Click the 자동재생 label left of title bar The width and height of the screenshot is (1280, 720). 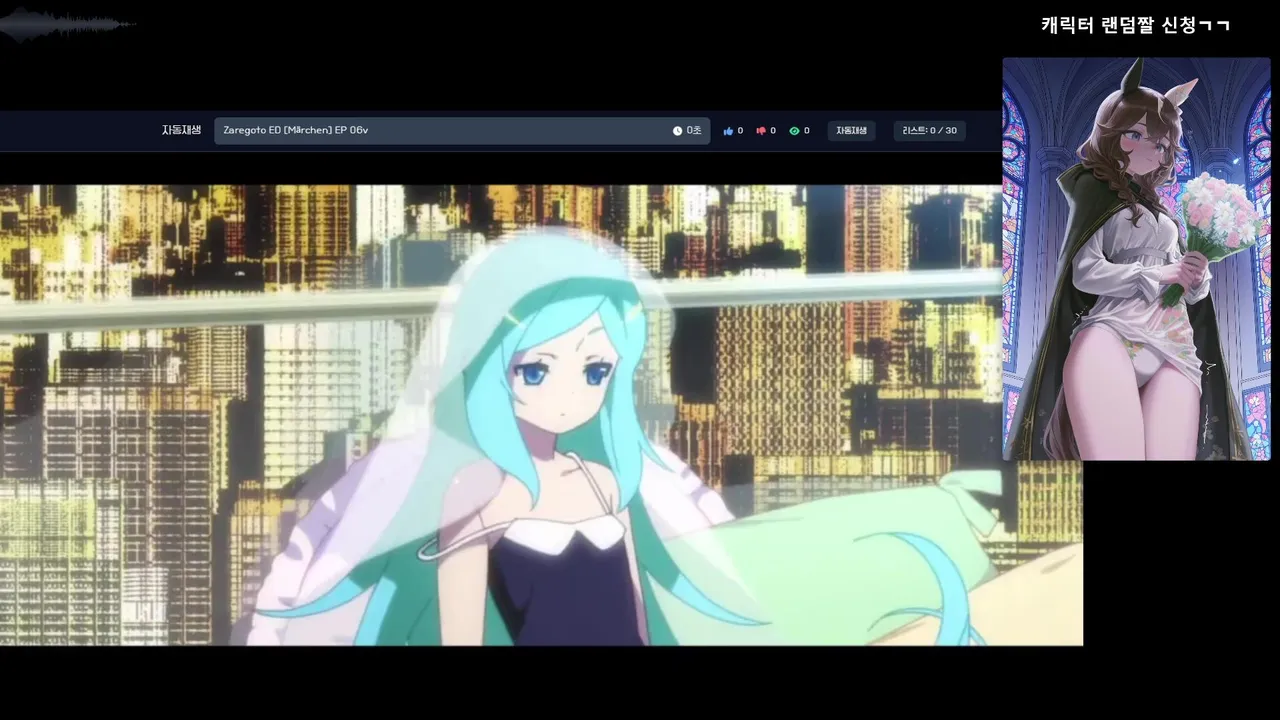(x=181, y=131)
